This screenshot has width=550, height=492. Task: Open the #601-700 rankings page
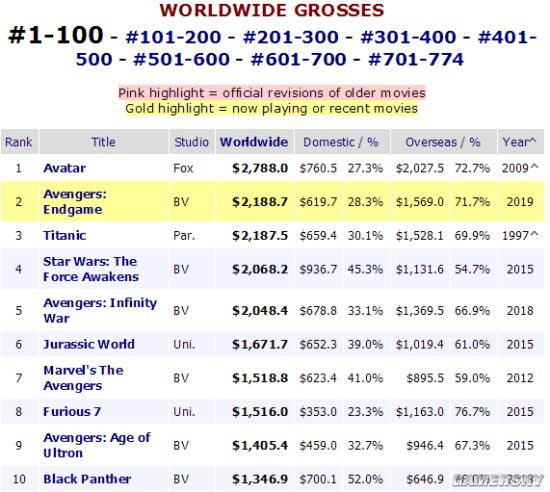coord(299,59)
